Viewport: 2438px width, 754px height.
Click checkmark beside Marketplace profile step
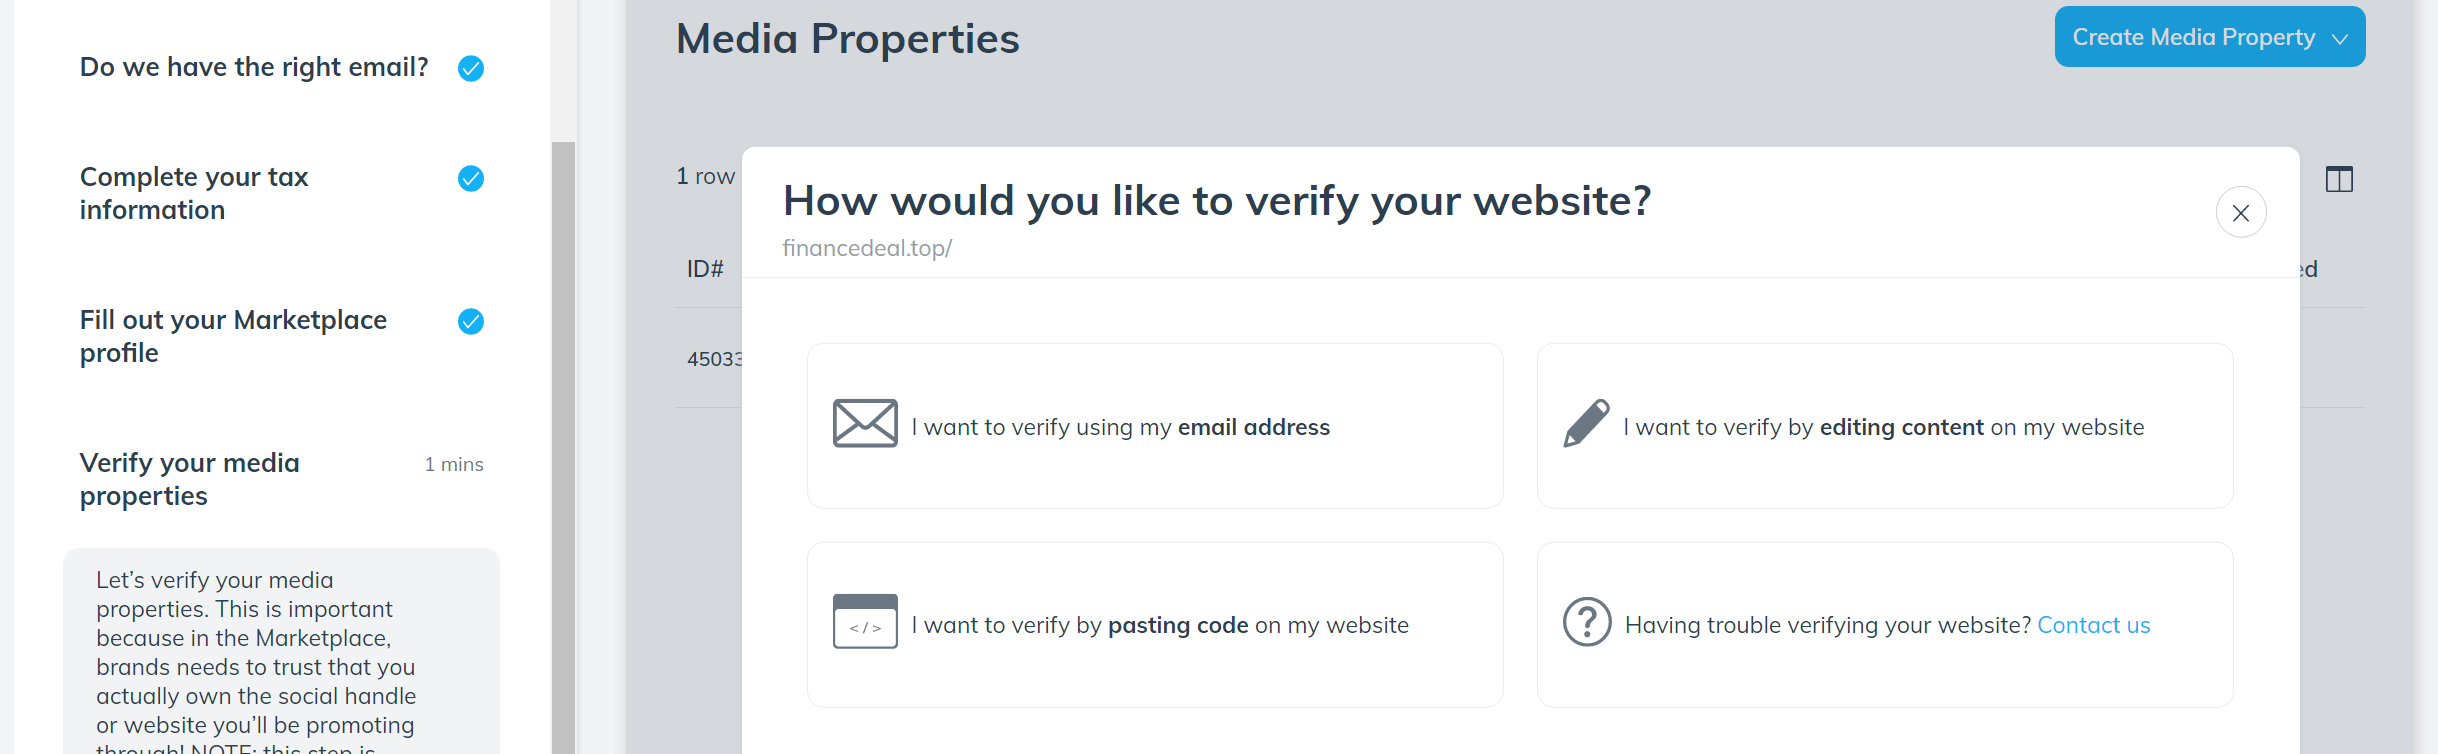pos(471,321)
